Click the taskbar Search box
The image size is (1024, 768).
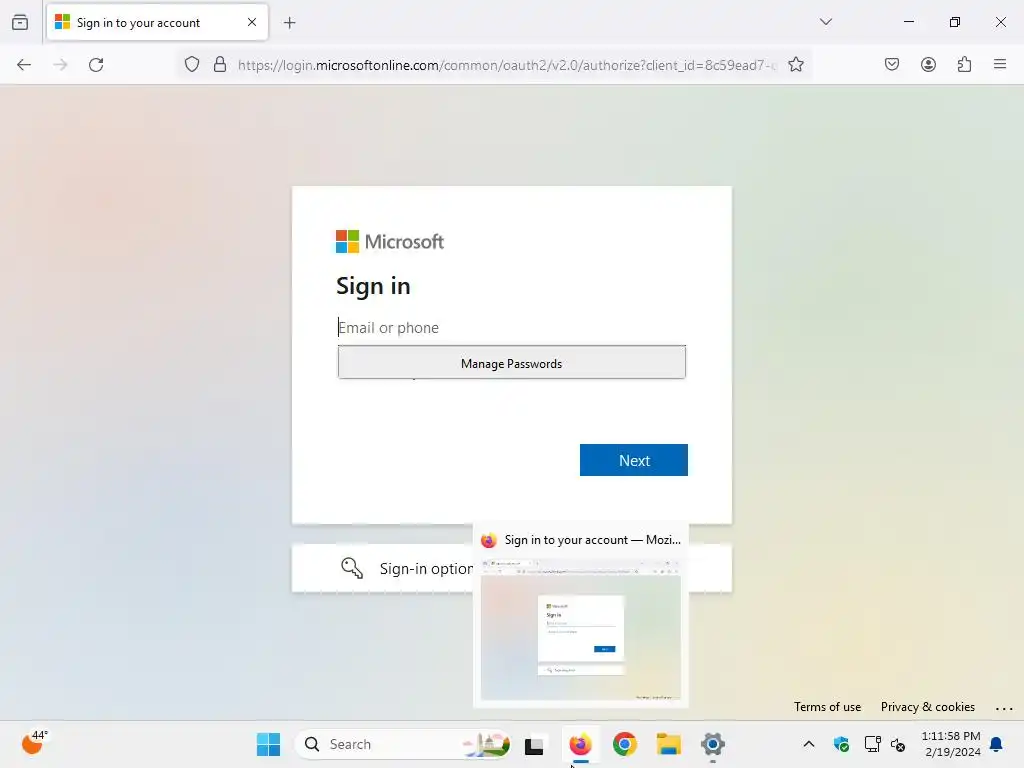(x=402, y=744)
